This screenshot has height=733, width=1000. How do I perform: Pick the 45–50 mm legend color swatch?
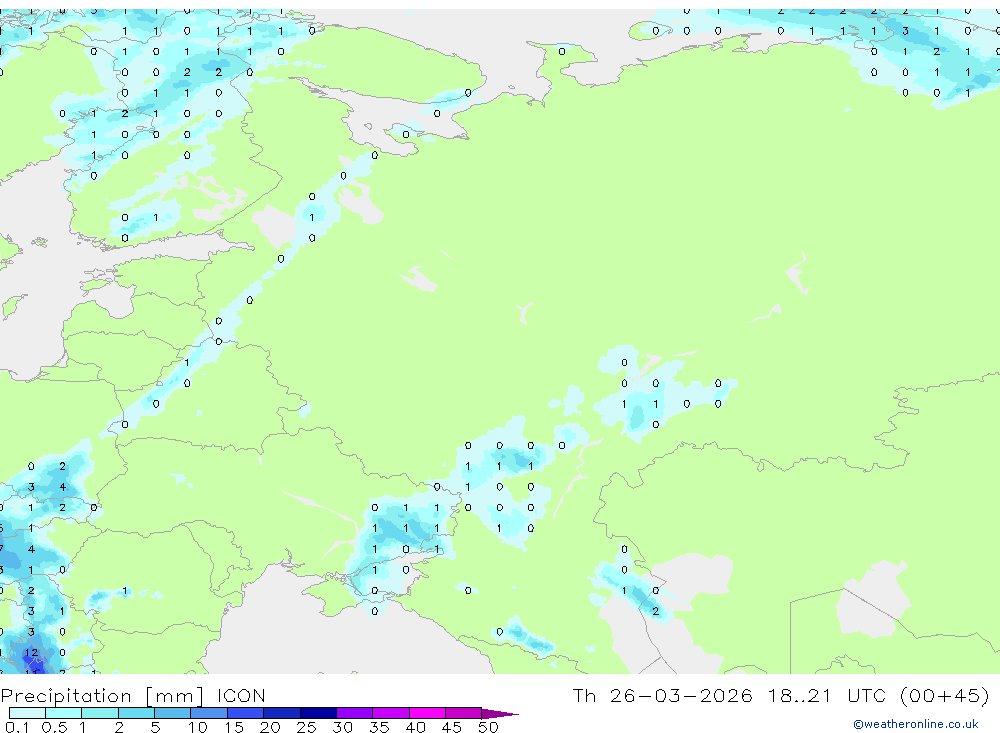[x=464, y=713]
